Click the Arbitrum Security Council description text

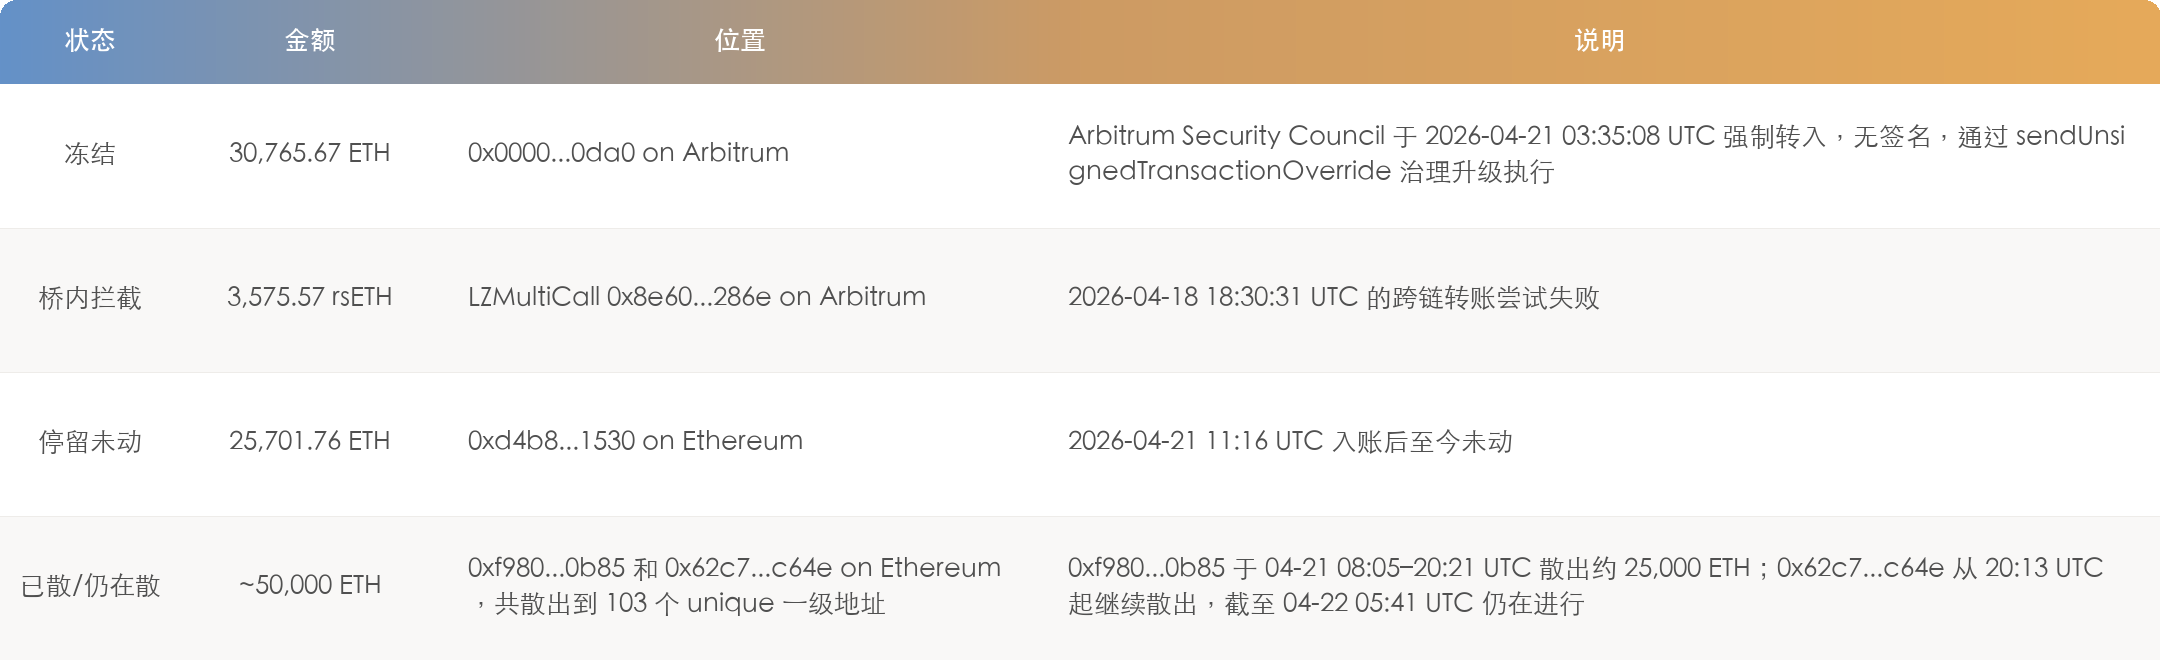[1596, 154]
